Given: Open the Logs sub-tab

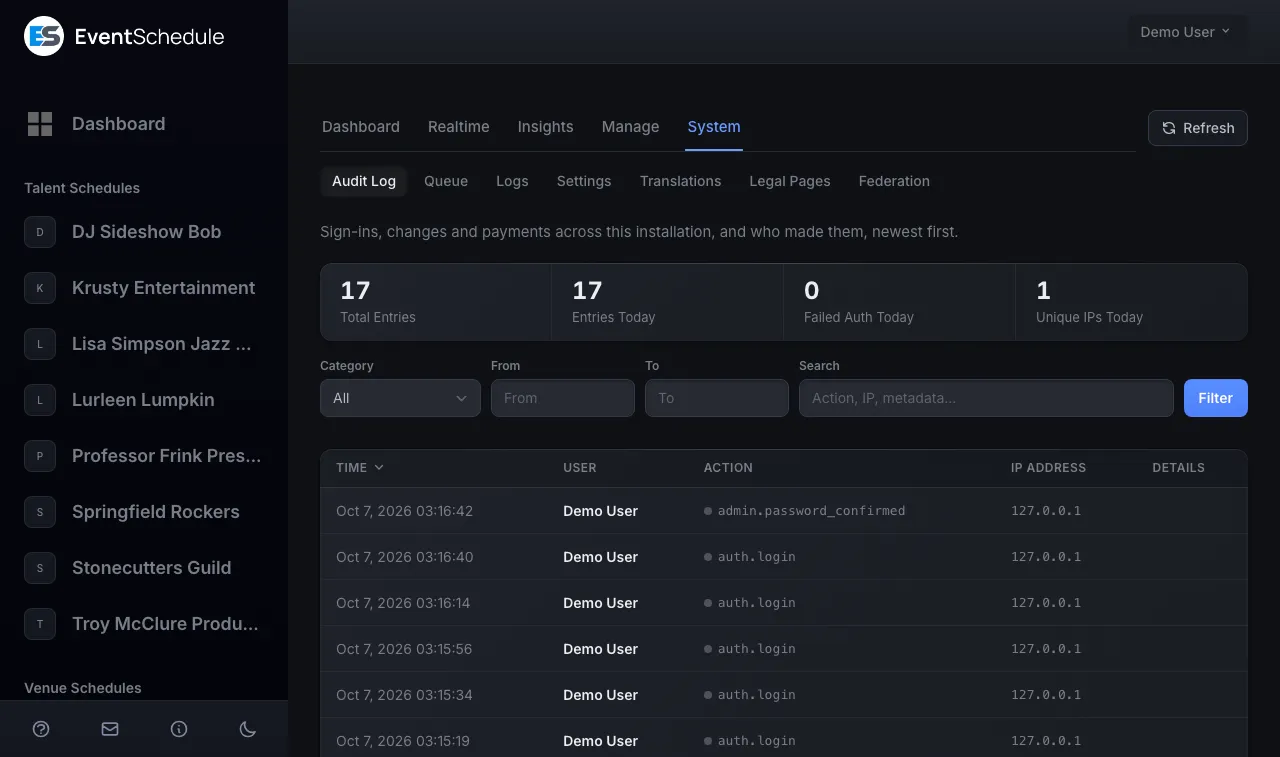Looking at the screenshot, I should pyautogui.click(x=512, y=181).
